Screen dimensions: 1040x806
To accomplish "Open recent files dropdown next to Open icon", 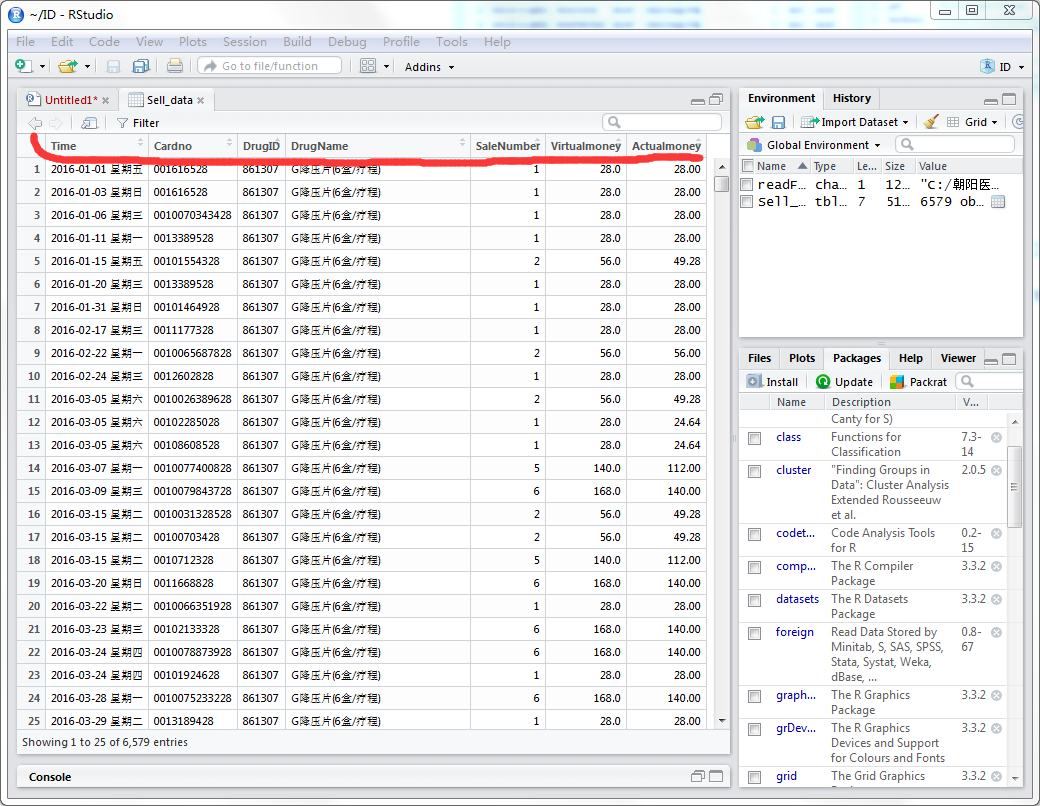I will (87, 67).
